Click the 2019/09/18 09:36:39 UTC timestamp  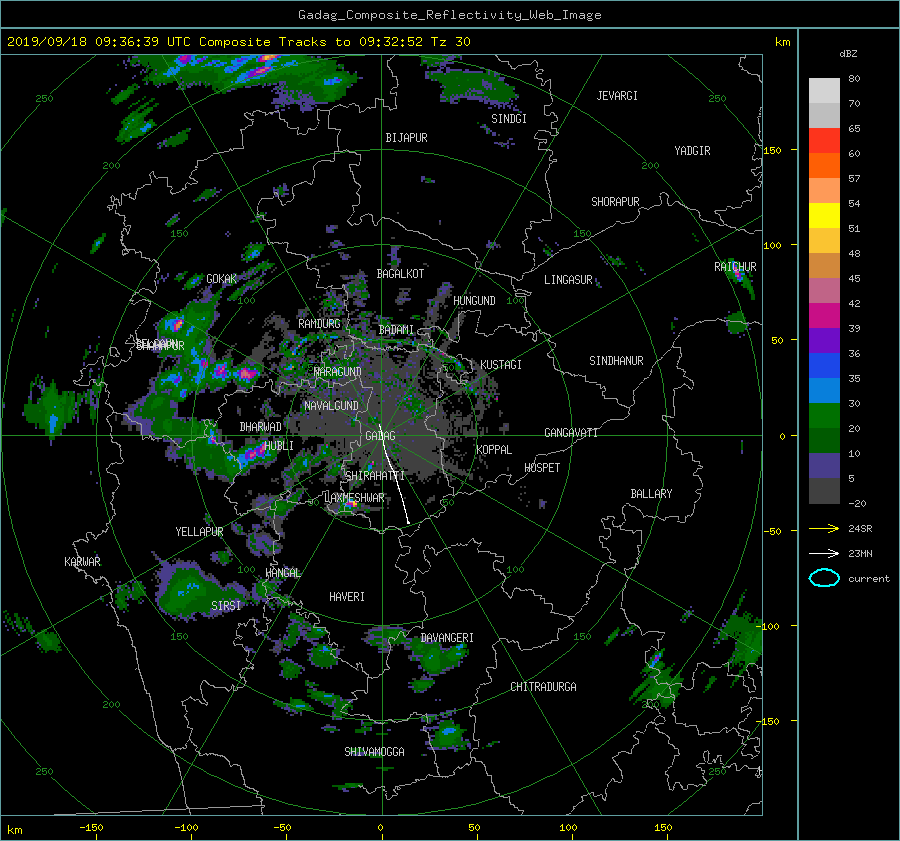pyautogui.click(x=99, y=42)
